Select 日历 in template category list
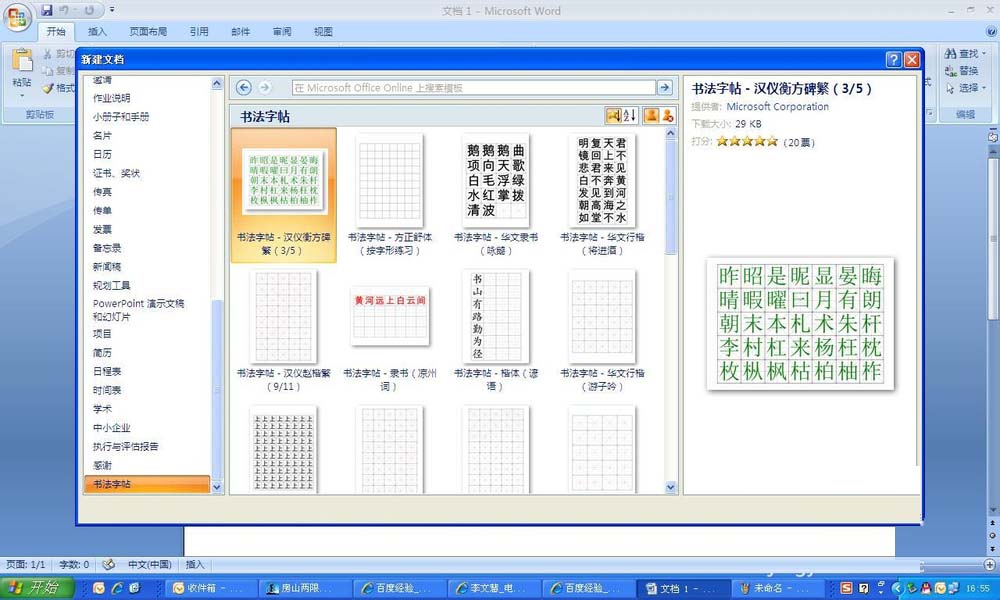Image resolution: width=1000 pixels, height=600 pixels. pos(102,154)
